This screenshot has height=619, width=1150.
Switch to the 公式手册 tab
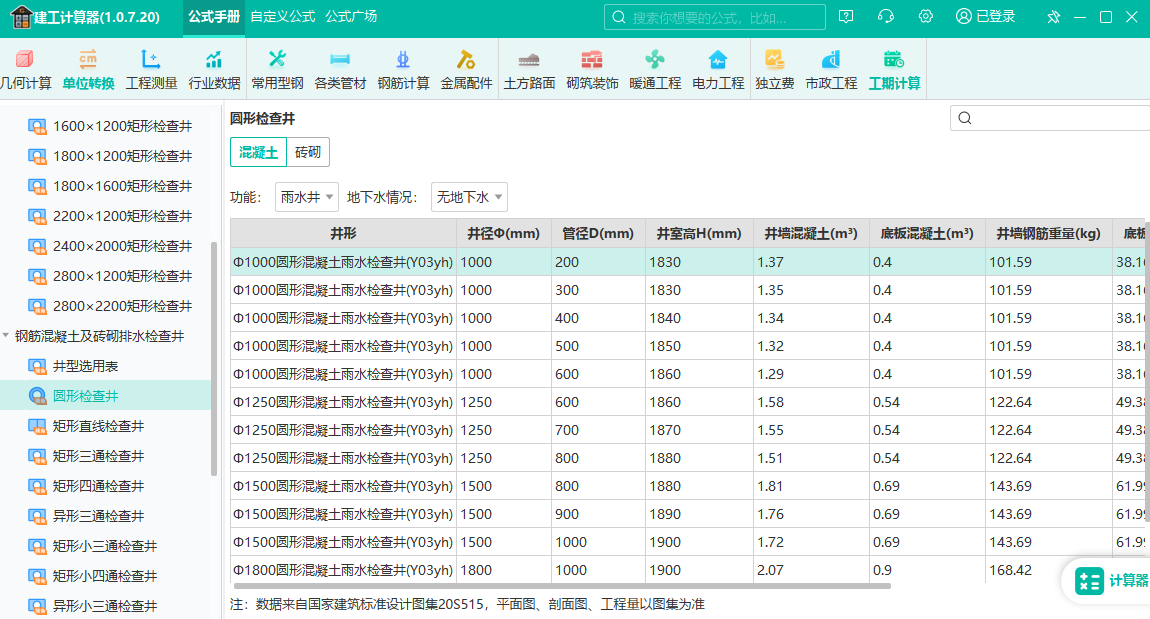click(213, 16)
